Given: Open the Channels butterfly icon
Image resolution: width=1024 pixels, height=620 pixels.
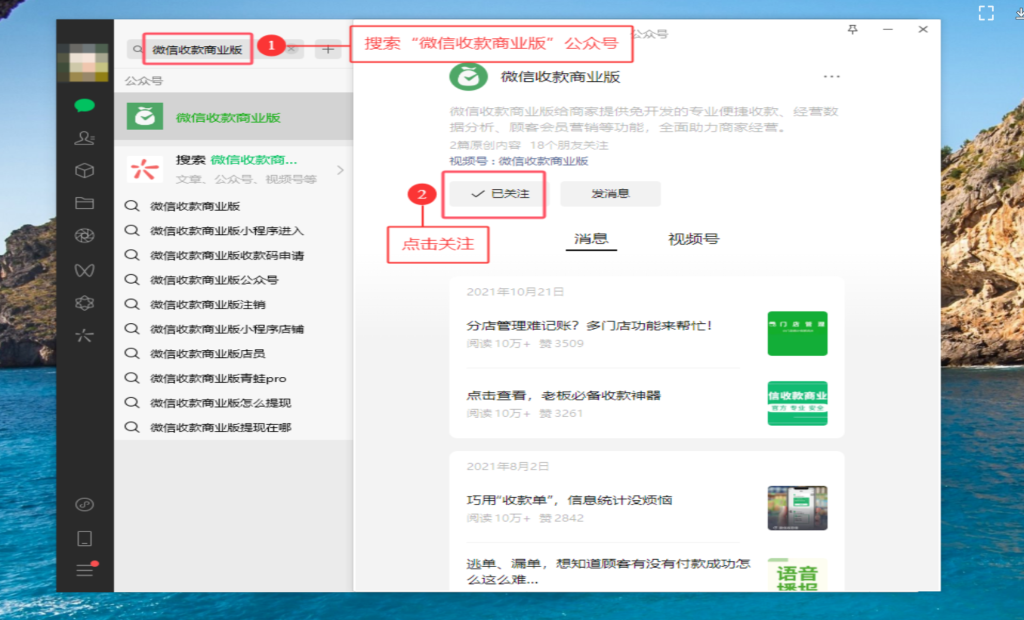Looking at the screenshot, I should [x=84, y=270].
